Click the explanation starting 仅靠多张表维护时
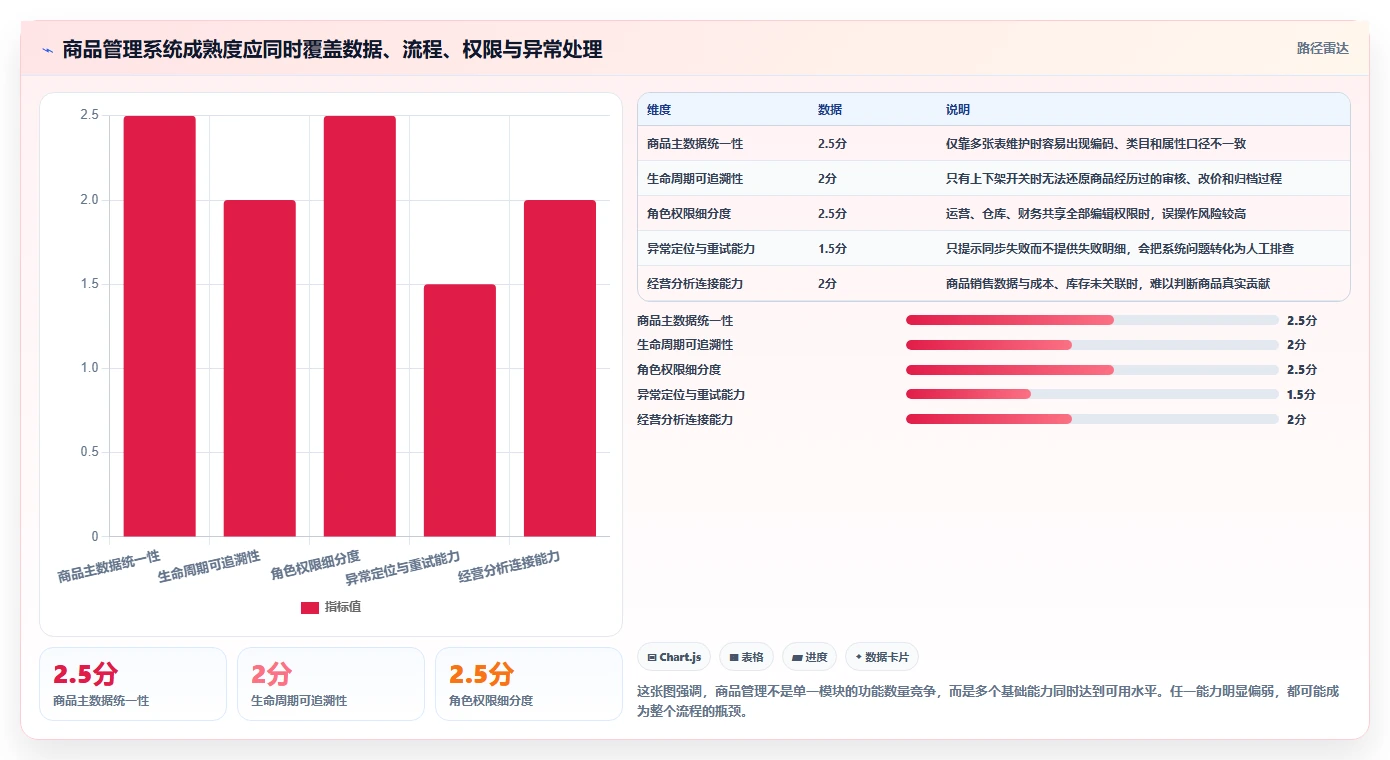The image size is (1390, 760). point(1096,144)
